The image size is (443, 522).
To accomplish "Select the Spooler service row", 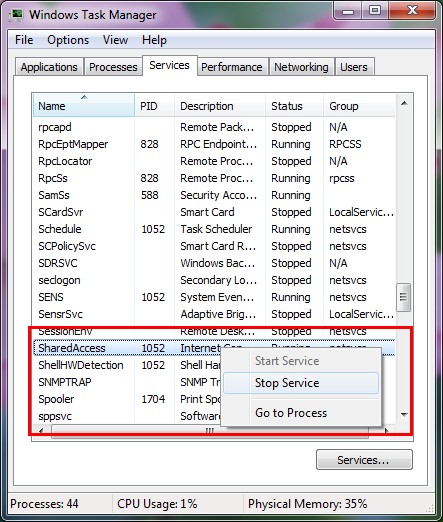I will point(127,399).
